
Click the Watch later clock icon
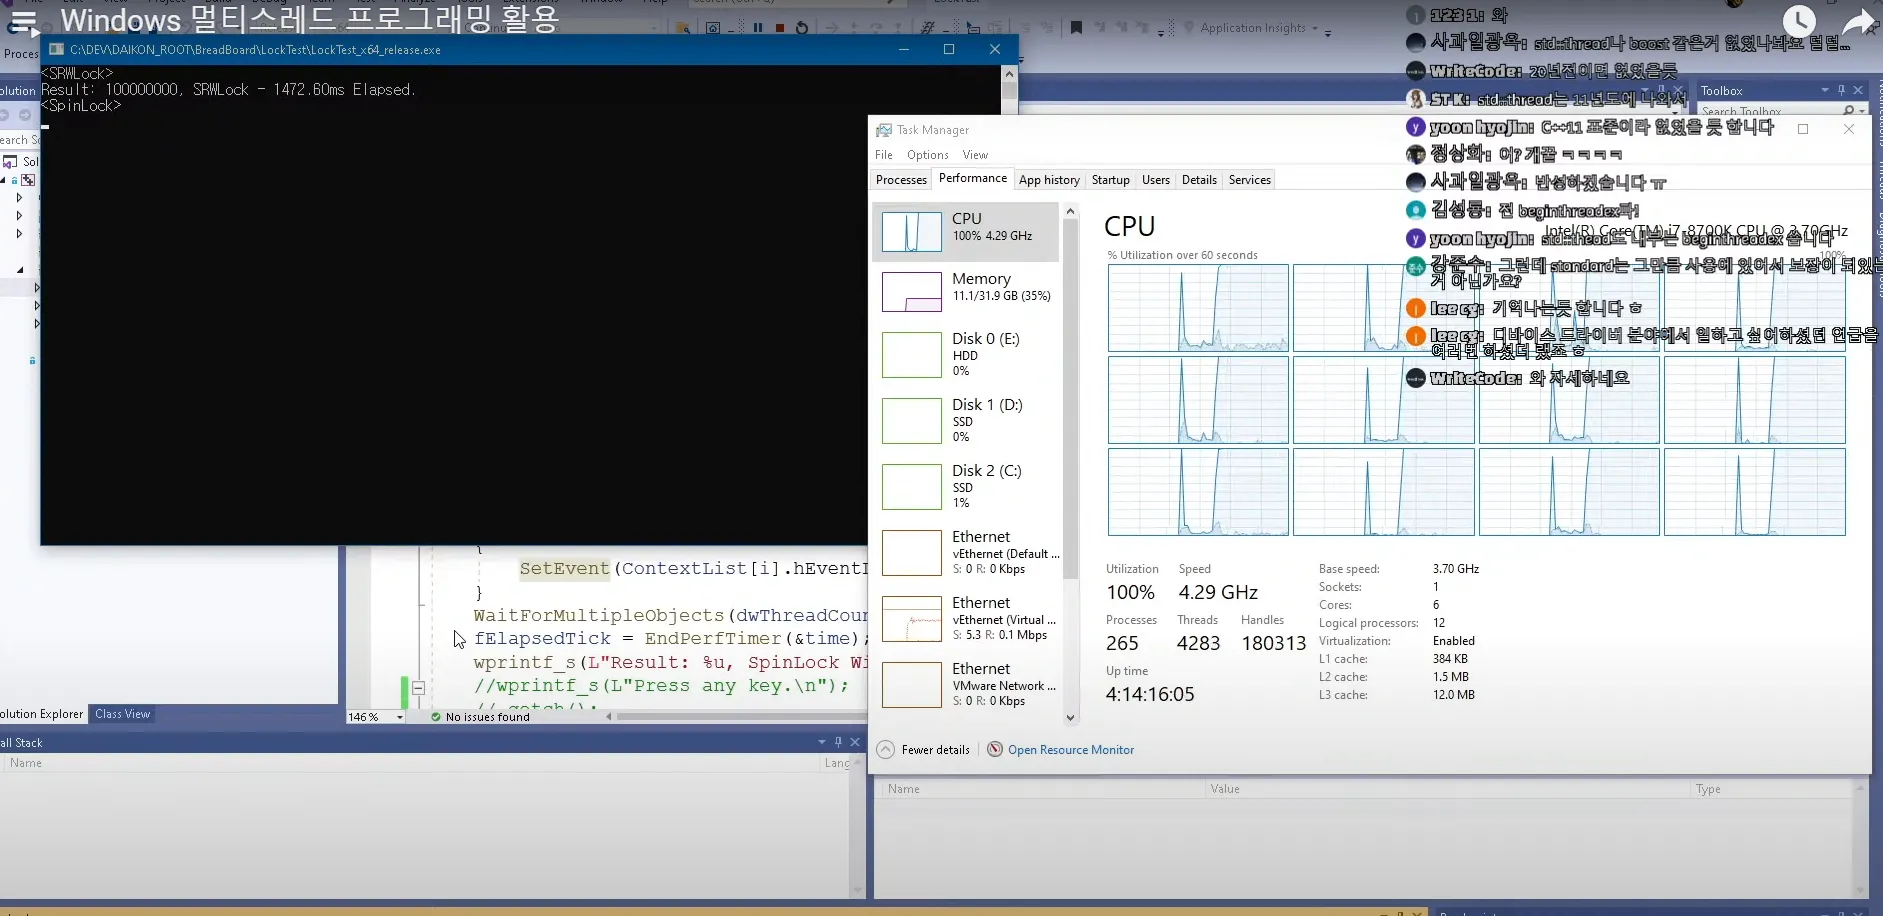pos(1799,19)
